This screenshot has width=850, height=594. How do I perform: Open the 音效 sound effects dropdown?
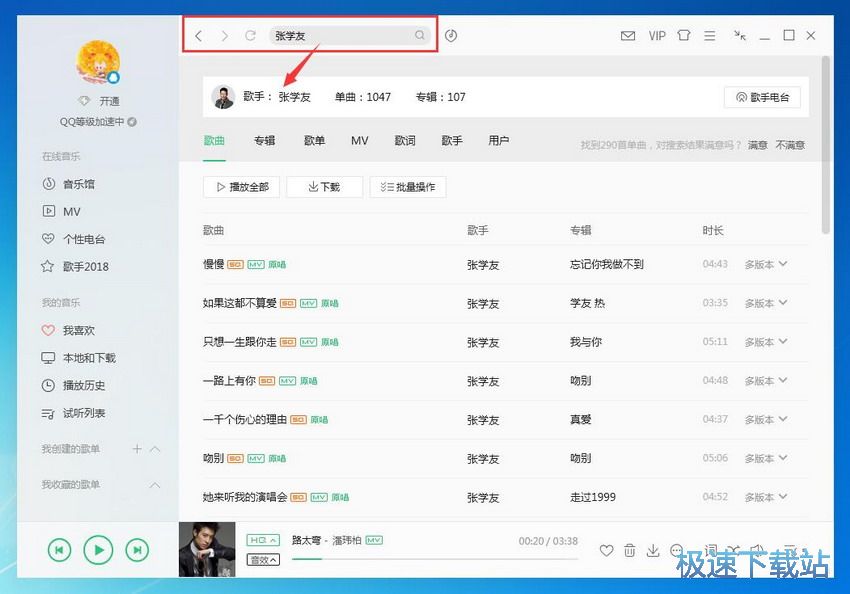[x=263, y=560]
